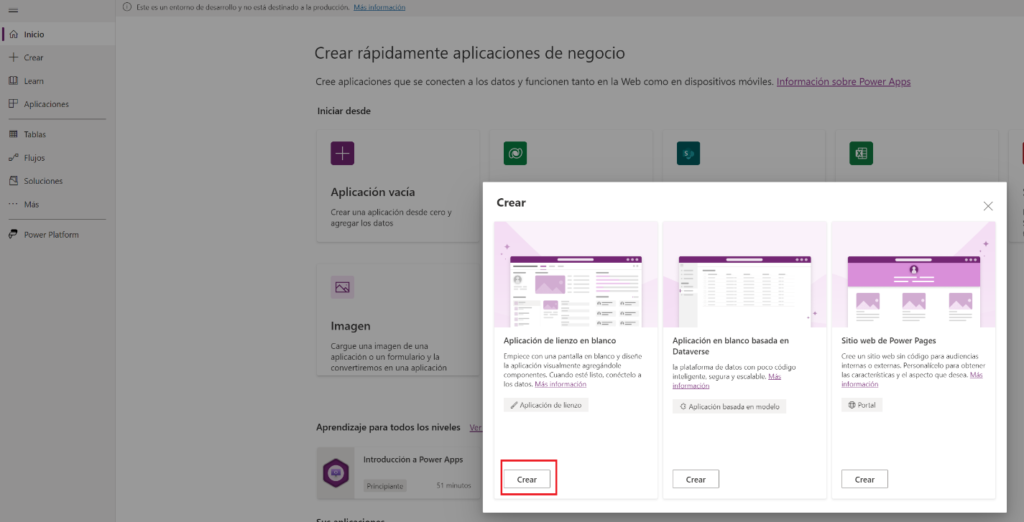Click the Introducción a Power Apps hexagon icon
The height and width of the screenshot is (522, 1024).
click(336, 474)
